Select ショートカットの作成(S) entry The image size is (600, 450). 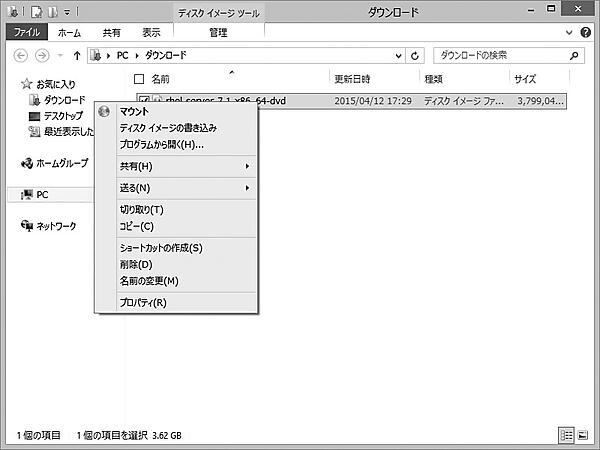(x=161, y=248)
